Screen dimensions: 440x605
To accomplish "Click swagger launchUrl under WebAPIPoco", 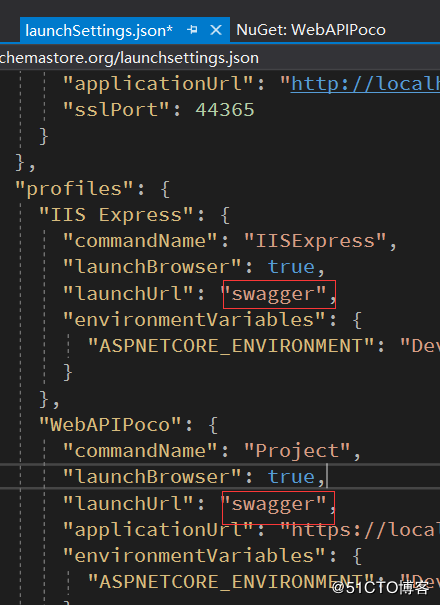I will (x=273, y=504).
